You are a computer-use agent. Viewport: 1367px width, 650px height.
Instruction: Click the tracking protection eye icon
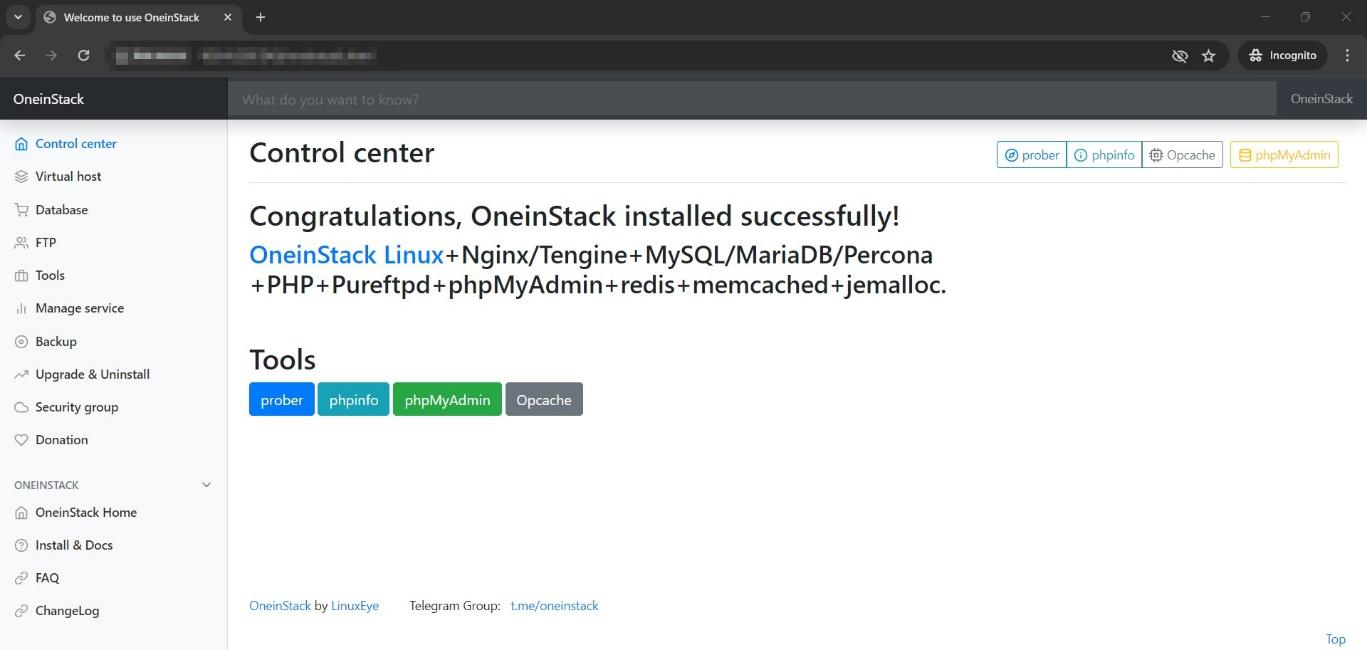tap(1179, 56)
